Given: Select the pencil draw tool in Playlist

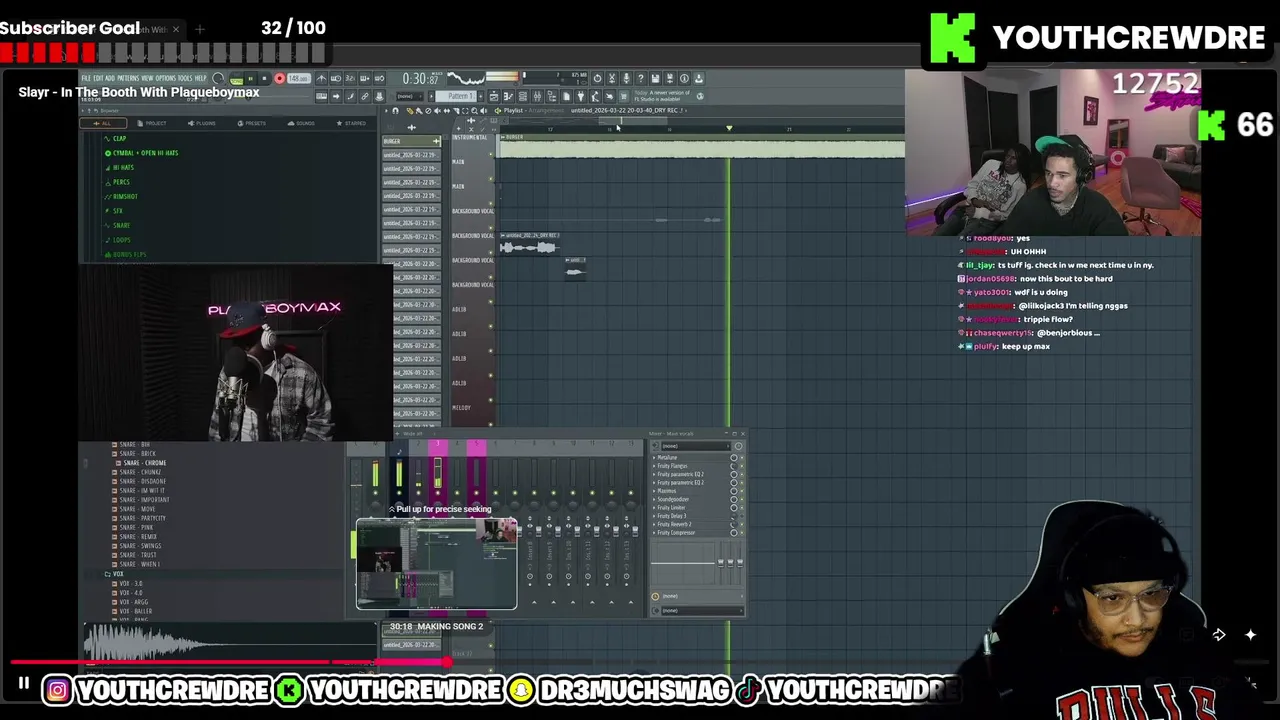Looking at the screenshot, I should click(410, 111).
